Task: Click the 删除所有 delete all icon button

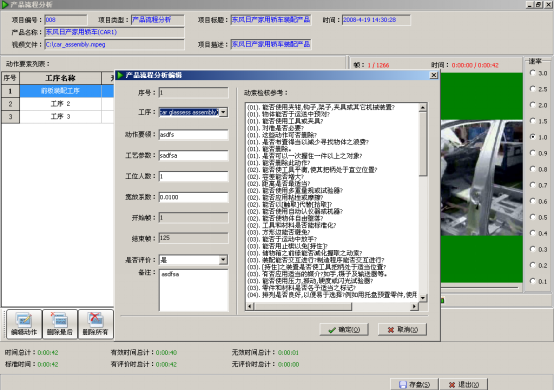Action: point(95,324)
